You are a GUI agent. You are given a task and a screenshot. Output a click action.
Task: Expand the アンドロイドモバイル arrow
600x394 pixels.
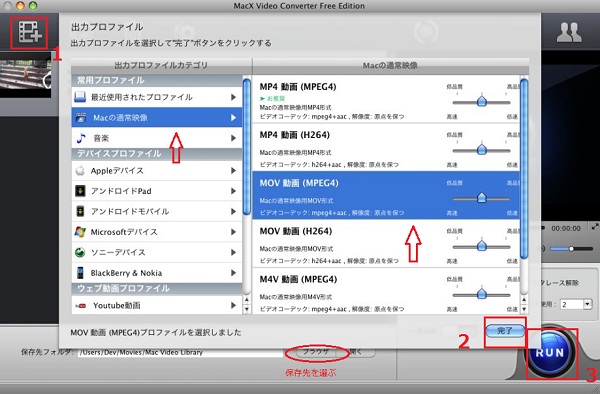pyautogui.click(x=233, y=211)
